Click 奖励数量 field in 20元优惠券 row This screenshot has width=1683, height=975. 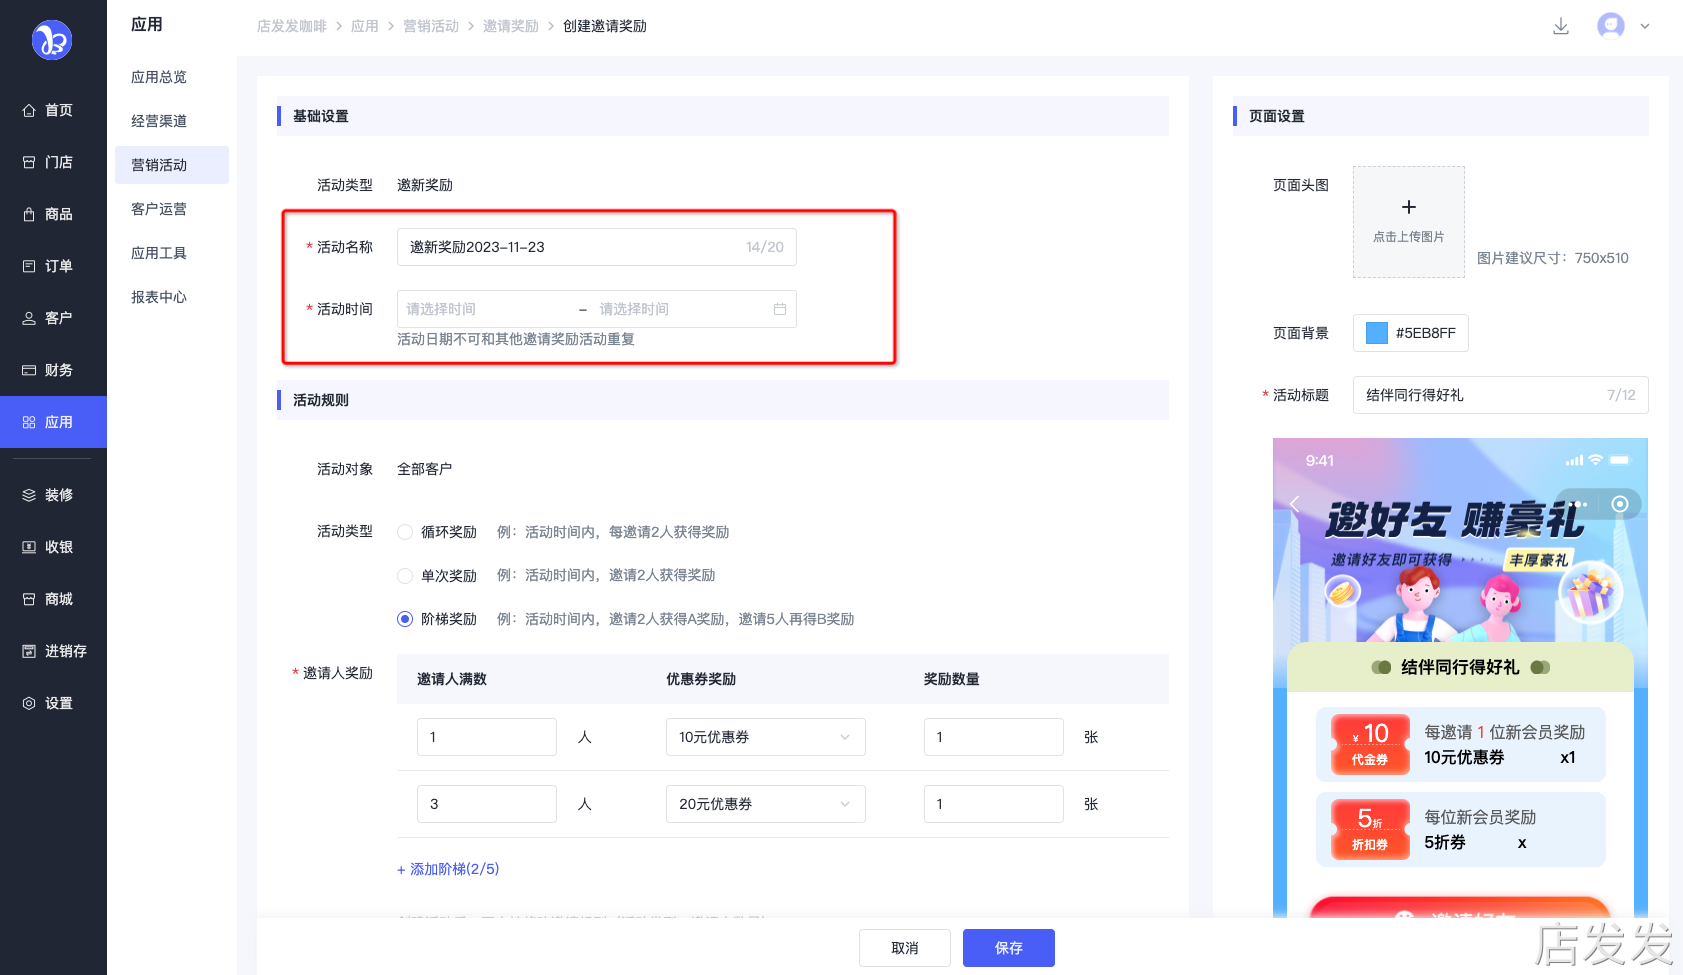tap(994, 804)
